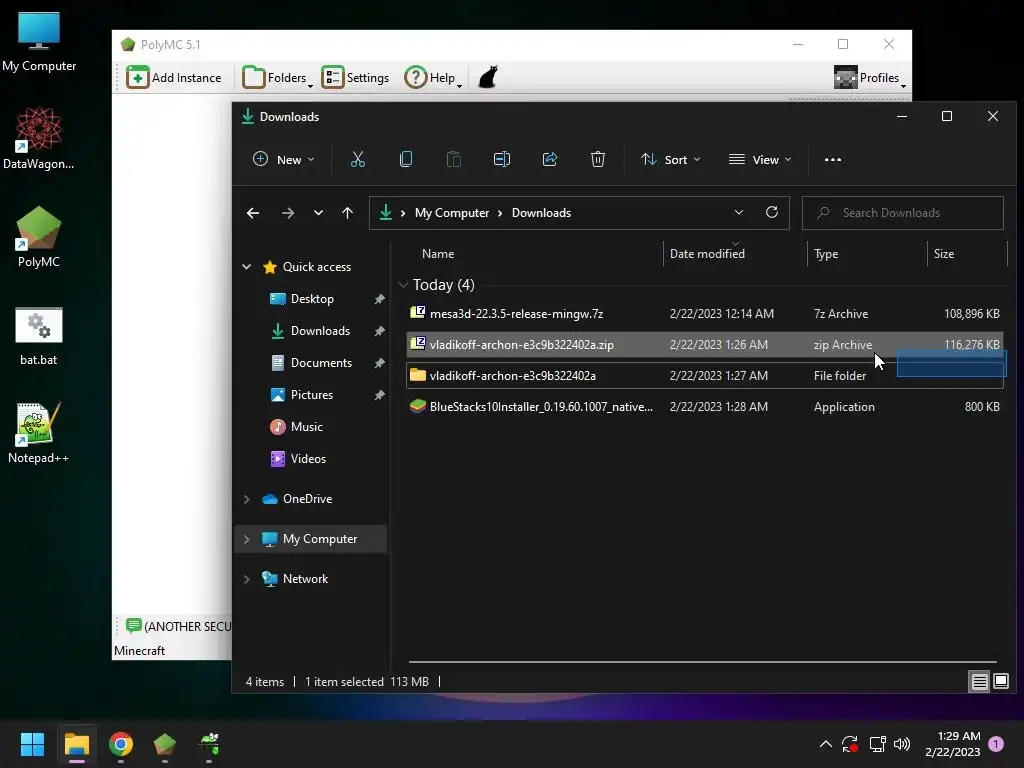The image size is (1024, 768).
Task: Collapse the Quick access tree node
Action: click(247, 266)
